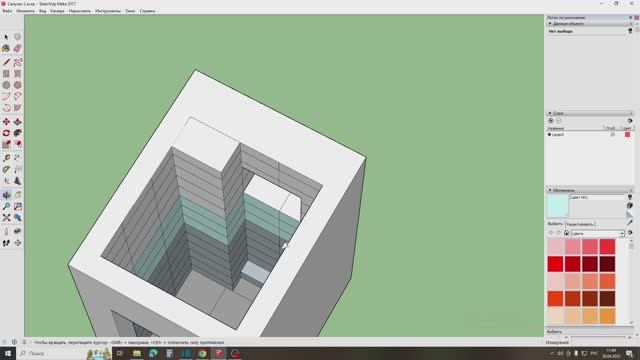Choose the Rotate tool

[6, 133]
